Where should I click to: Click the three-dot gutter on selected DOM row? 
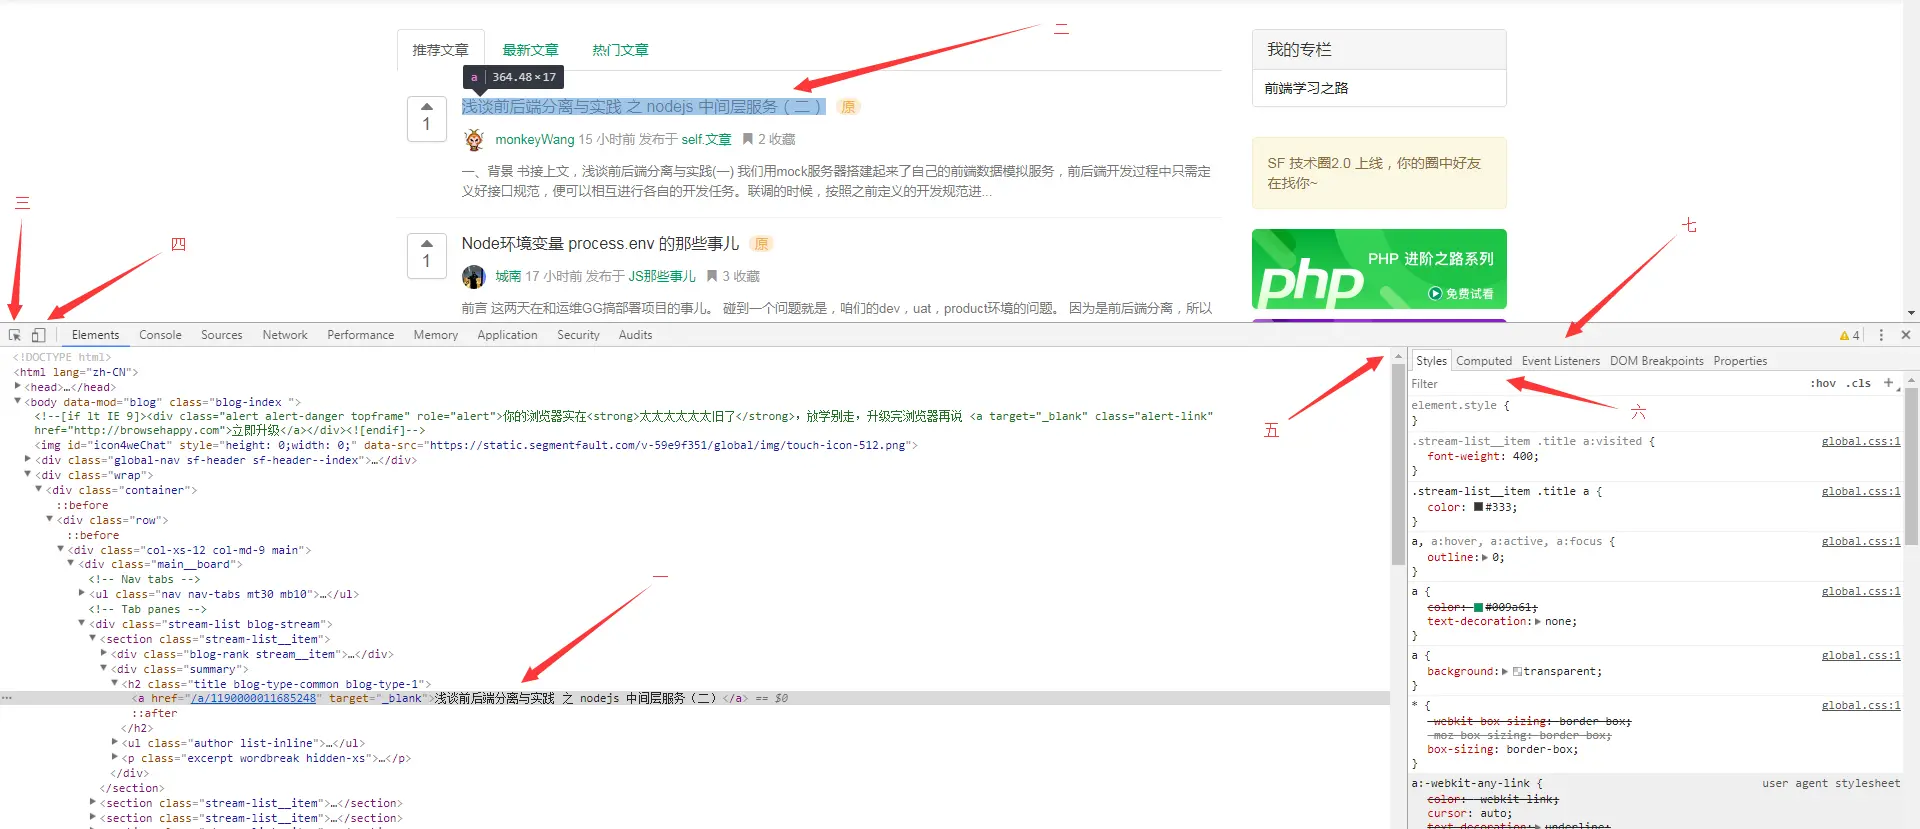click(7, 698)
